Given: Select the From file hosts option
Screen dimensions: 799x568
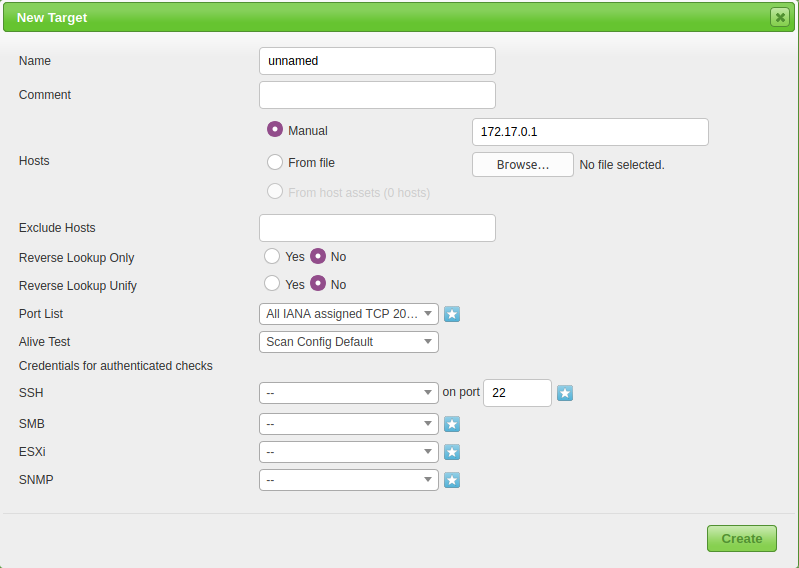Looking at the screenshot, I should tap(275, 162).
